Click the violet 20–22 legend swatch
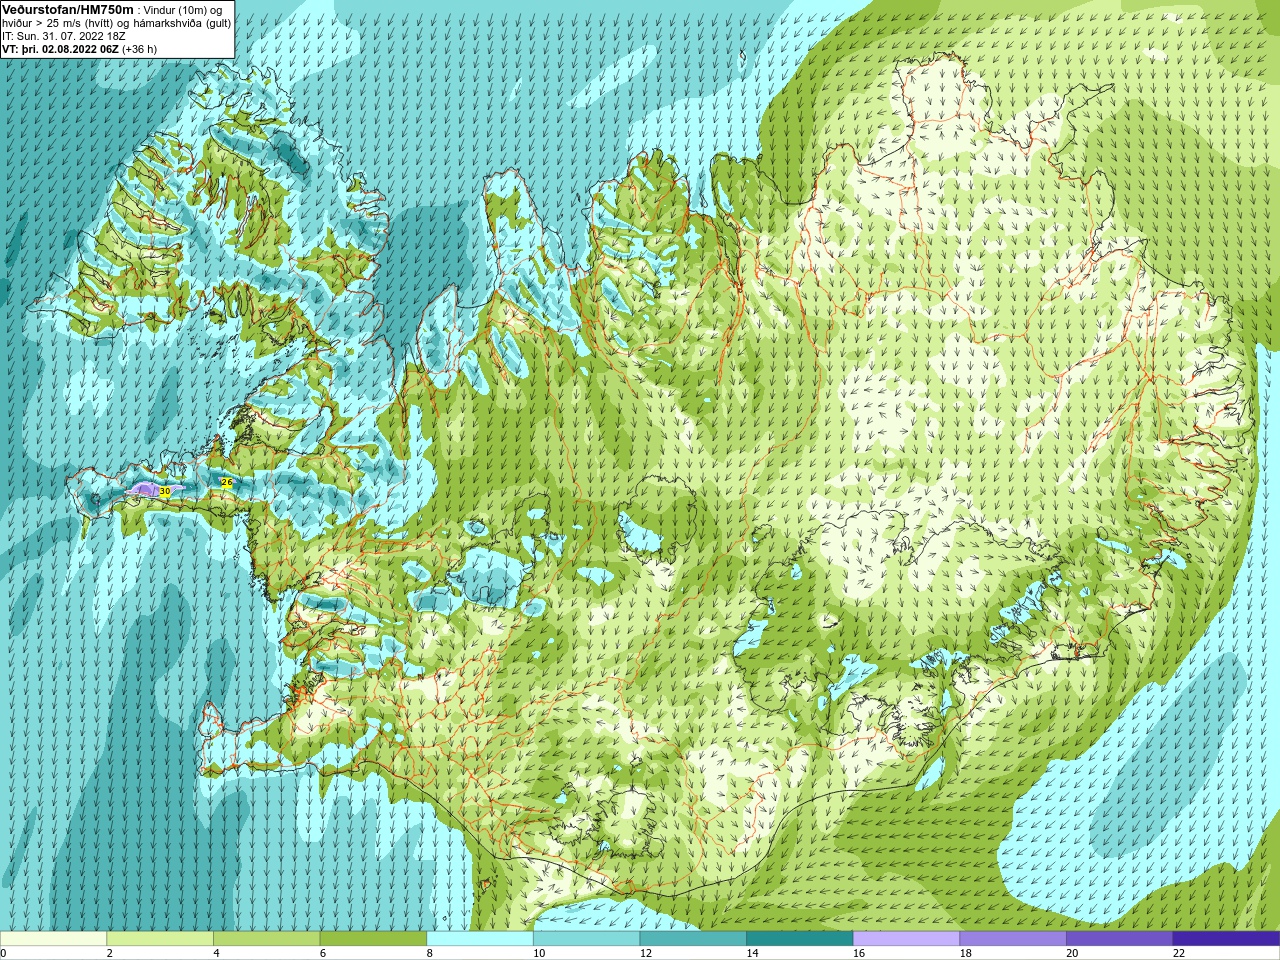Viewport: 1280px width, 960px height. pos(1120,938)
